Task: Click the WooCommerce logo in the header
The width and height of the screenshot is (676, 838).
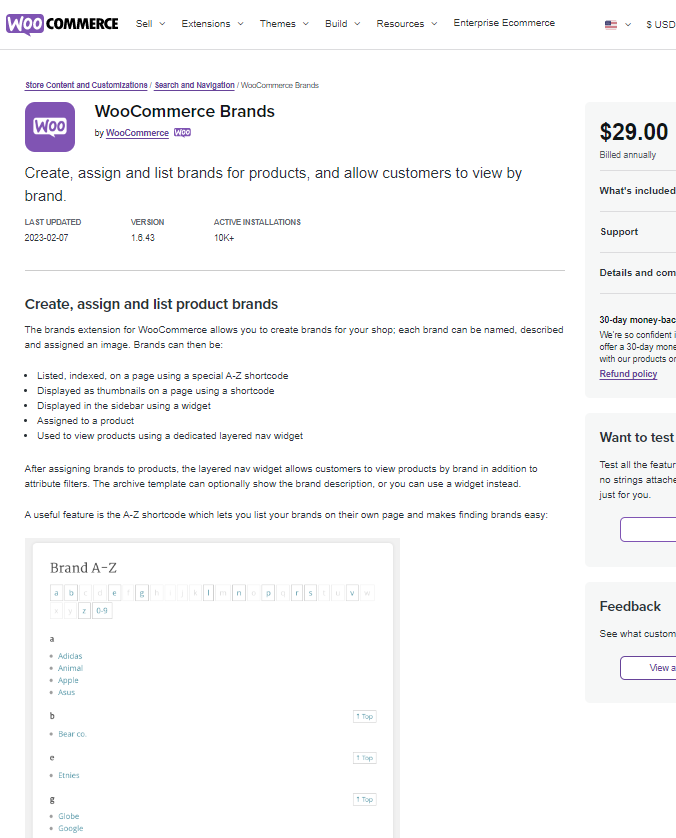Action: (x=62, y=24)
